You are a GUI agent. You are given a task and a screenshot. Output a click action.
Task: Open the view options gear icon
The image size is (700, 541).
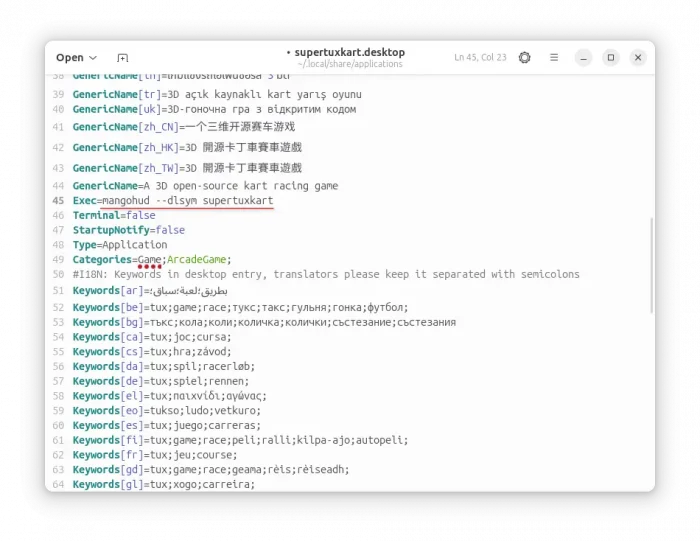click(x=525, y=58)
